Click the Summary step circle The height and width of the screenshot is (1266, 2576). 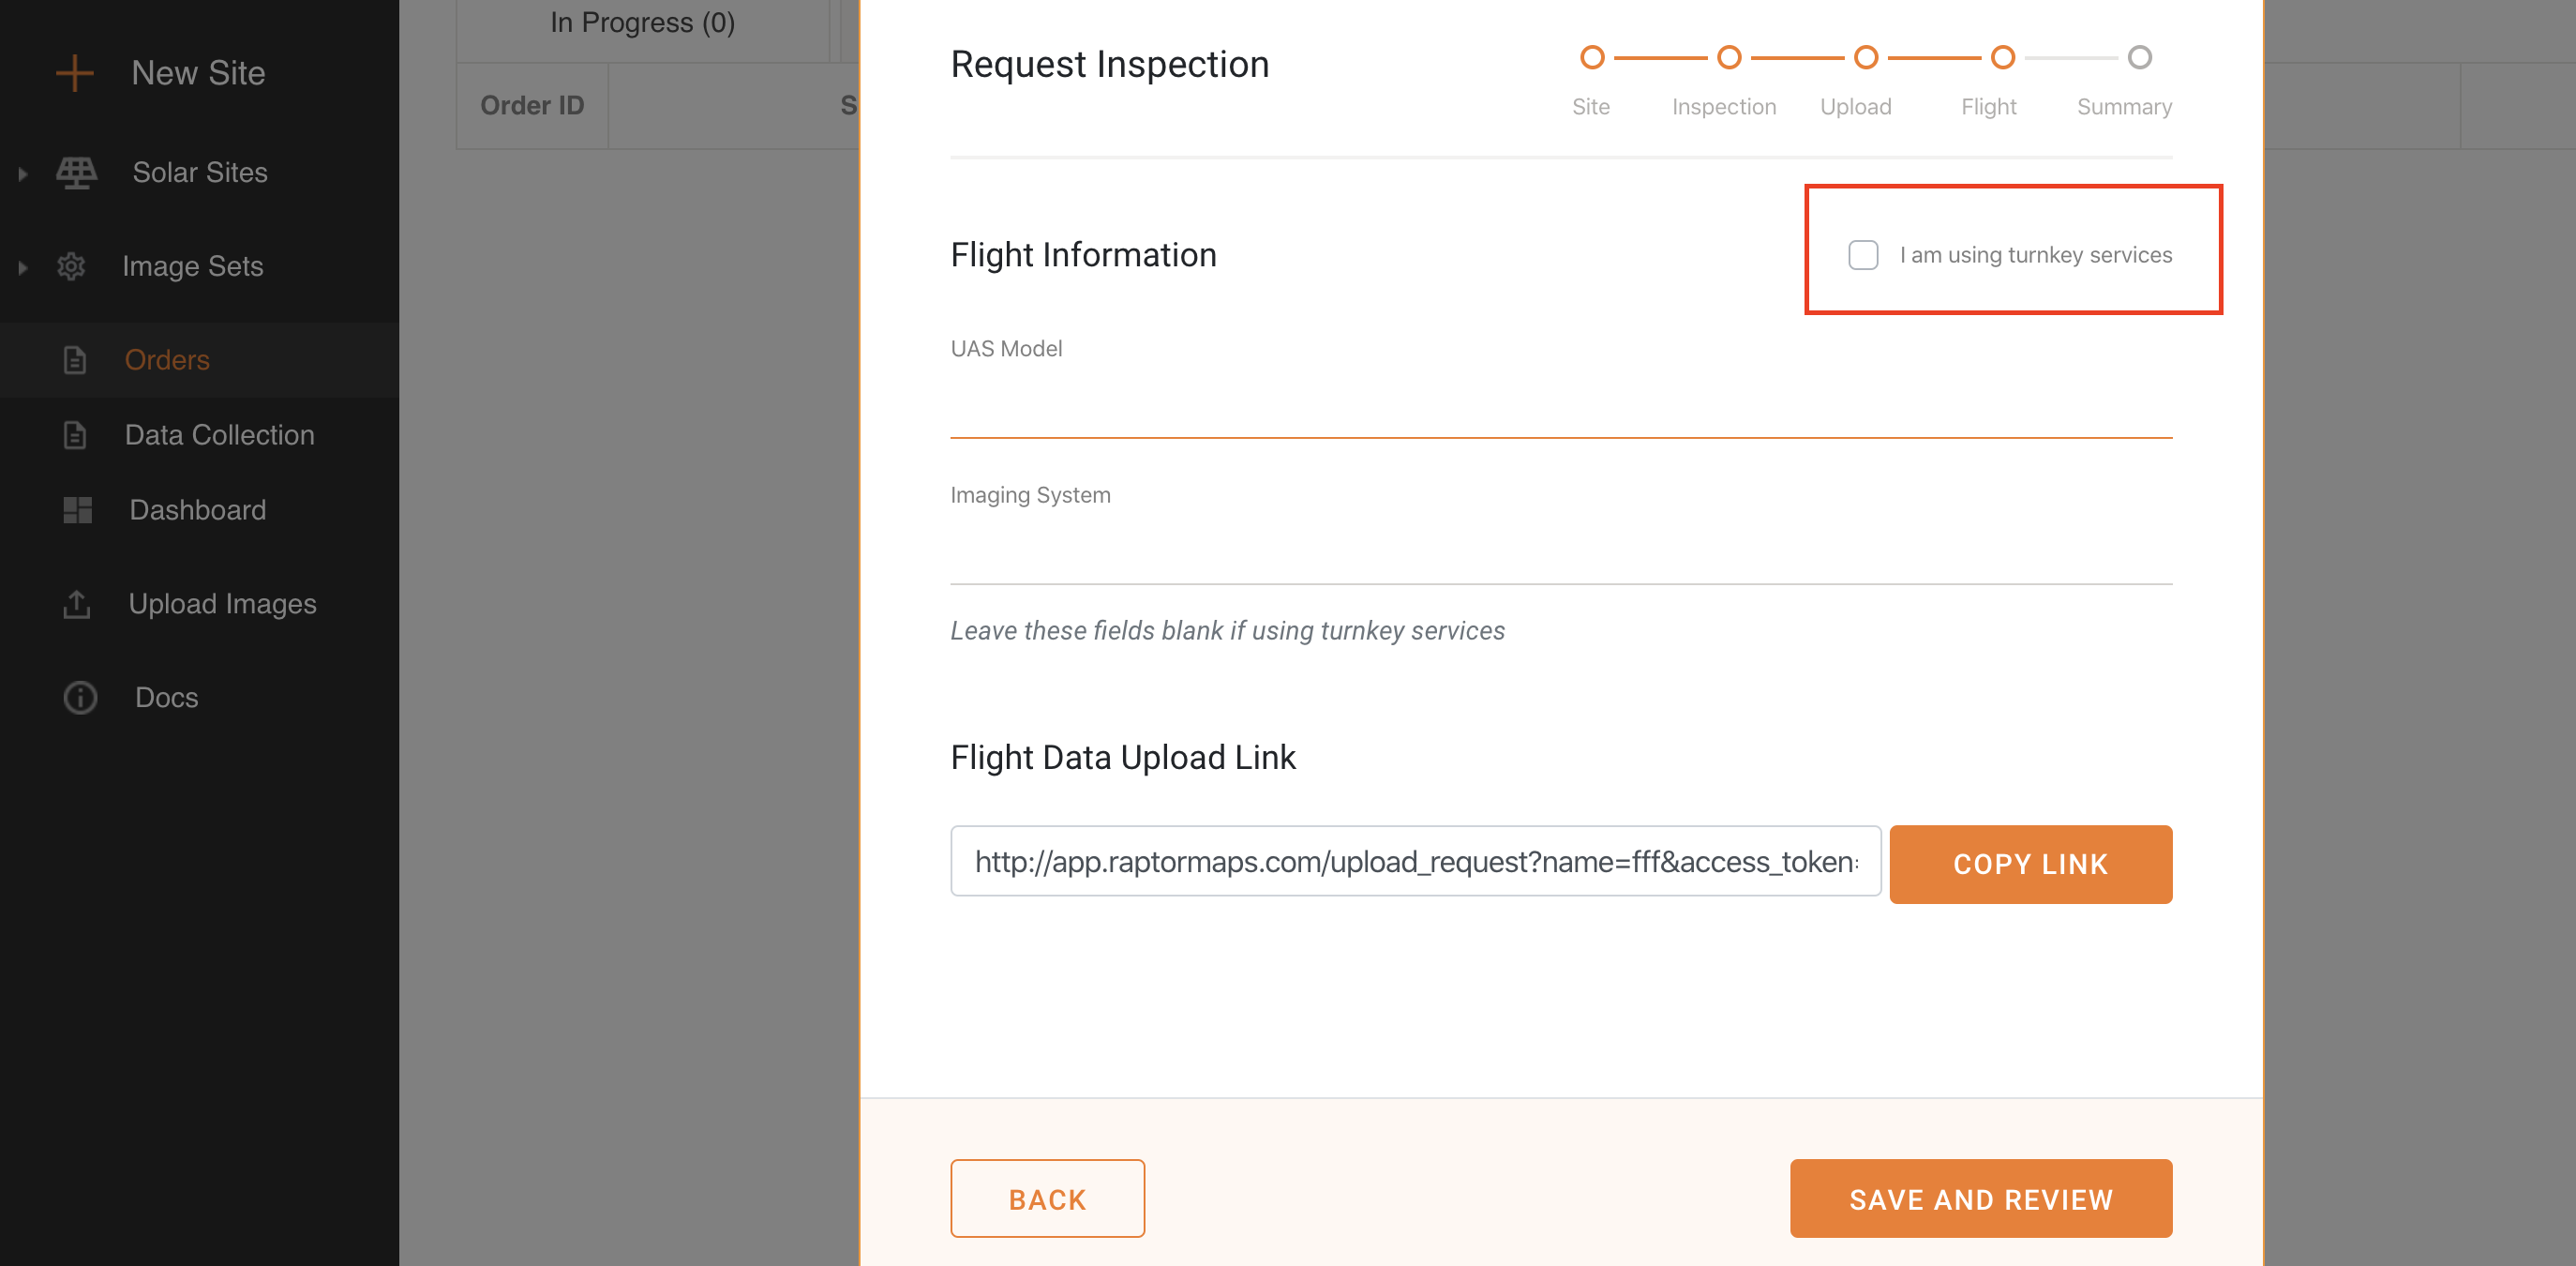pos(2140,58)
